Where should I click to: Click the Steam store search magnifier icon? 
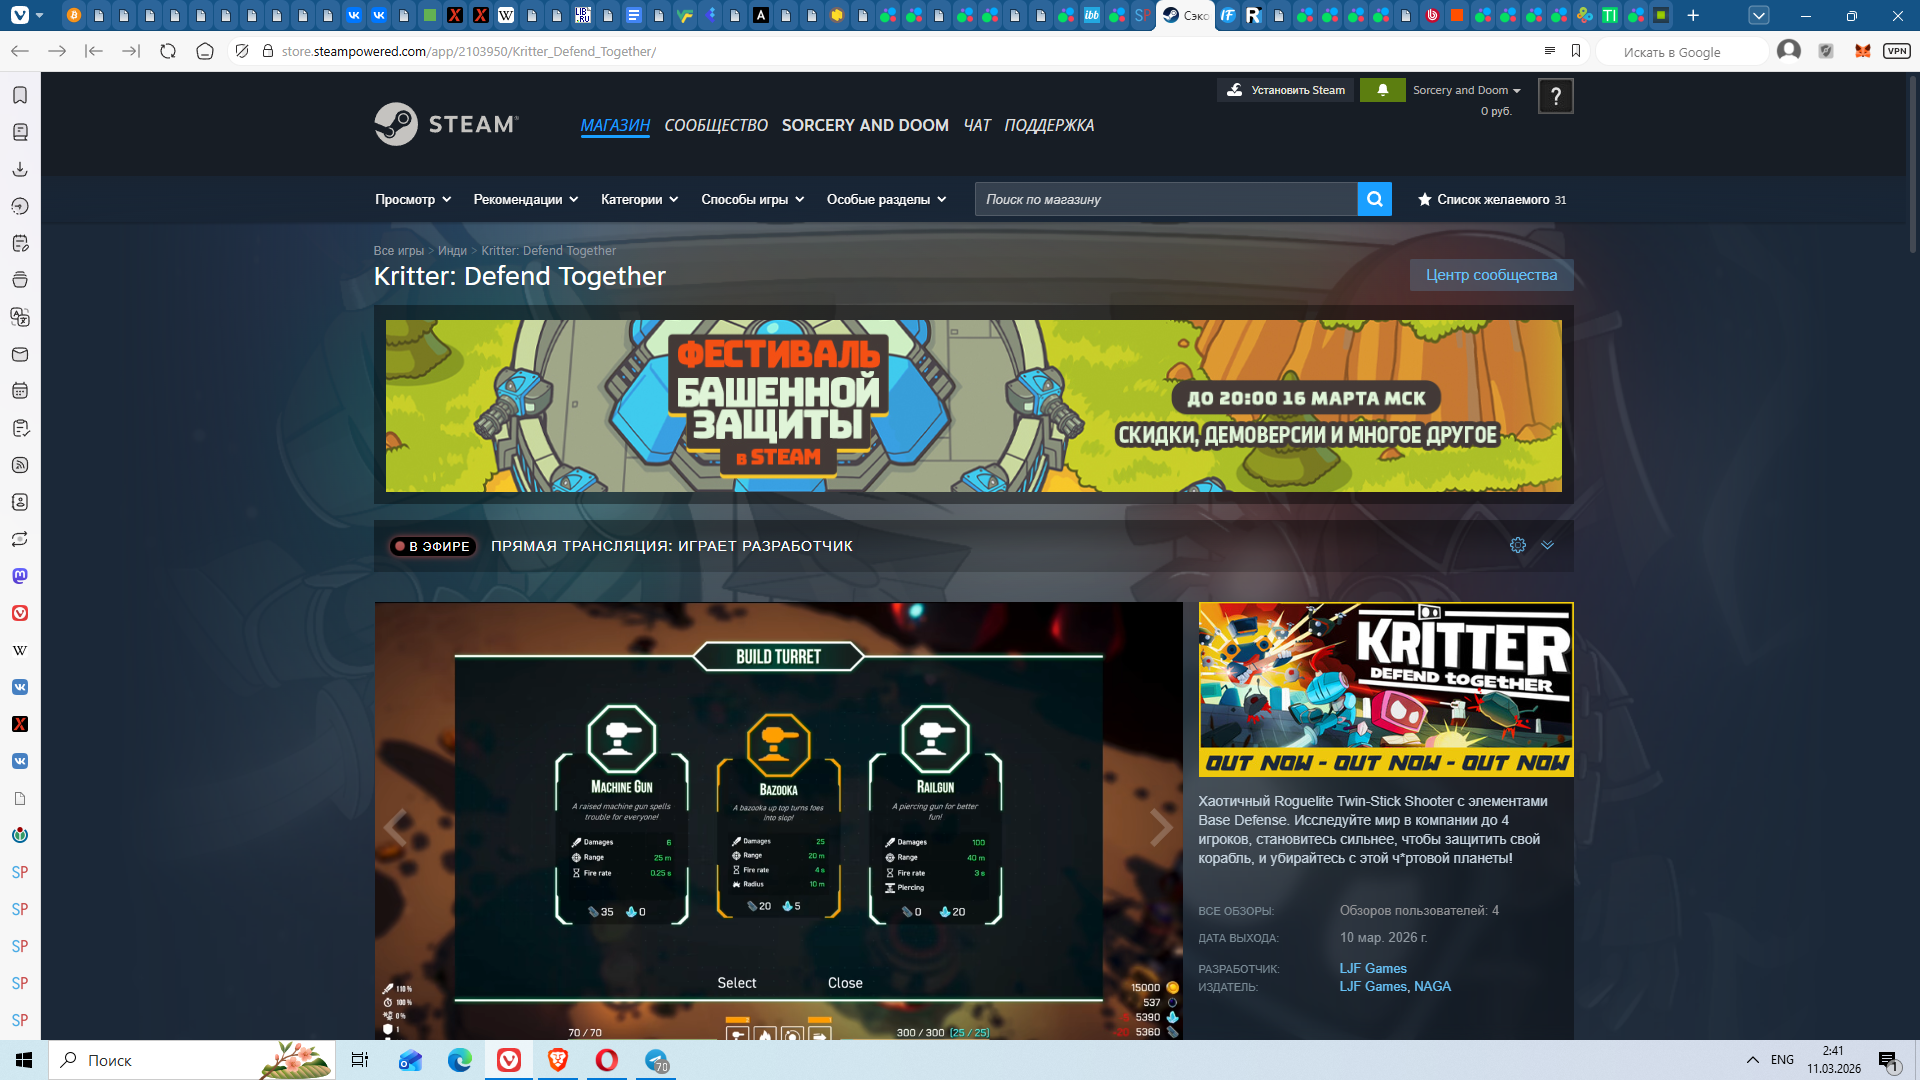(1374, 199)
